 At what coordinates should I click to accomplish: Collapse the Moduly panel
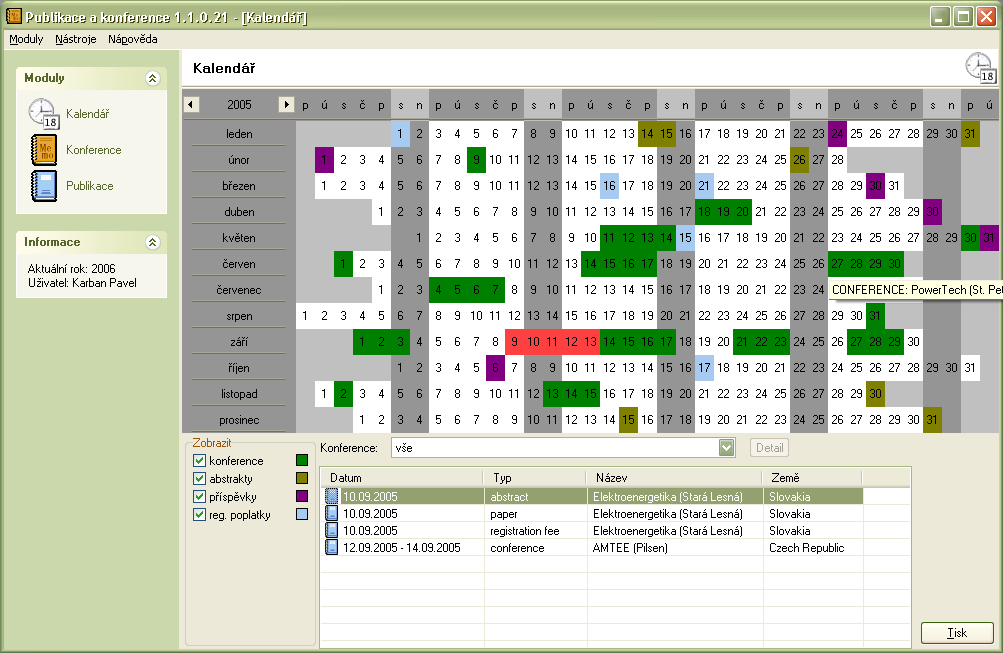coord(152,78)
